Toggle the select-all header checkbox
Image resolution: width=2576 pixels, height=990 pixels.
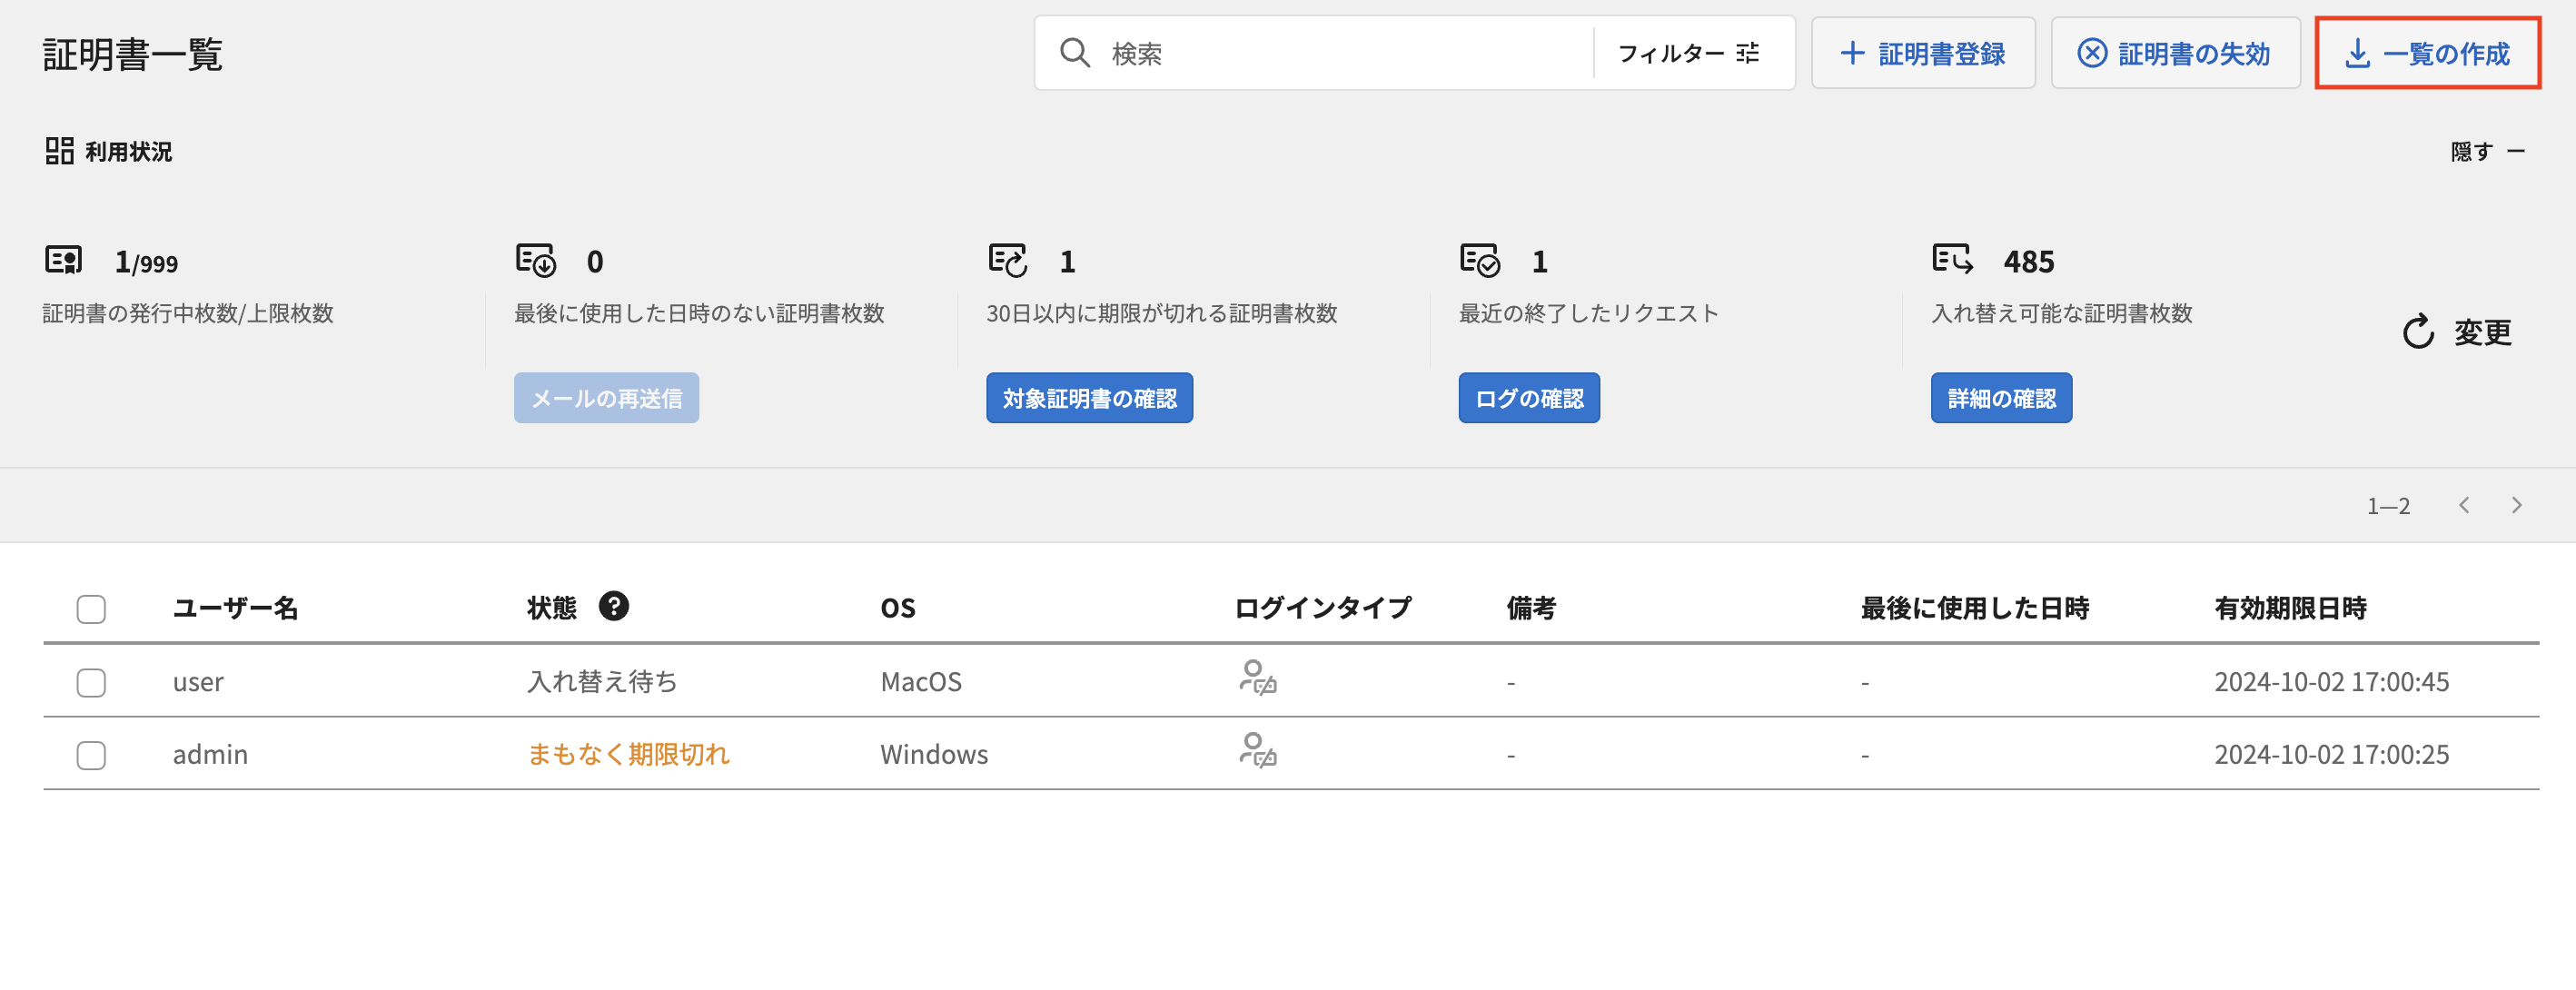click(x=91, y=609)
